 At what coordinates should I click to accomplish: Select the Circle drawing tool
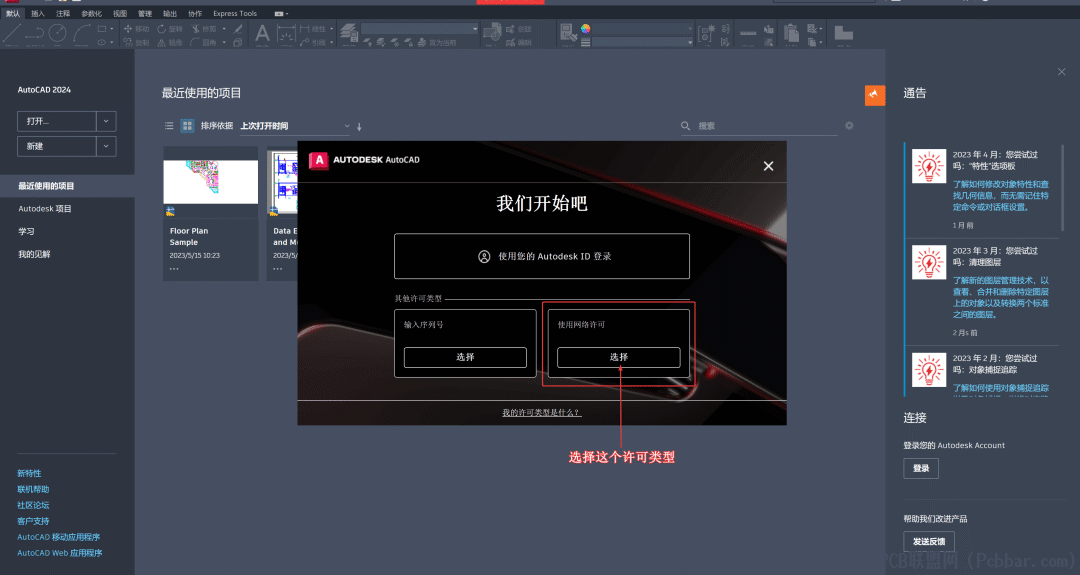pyautogui.click(x=58, y=32)
